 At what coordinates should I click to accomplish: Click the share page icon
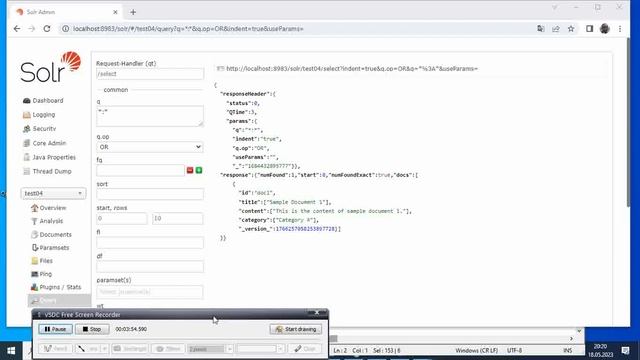point(556,29)
